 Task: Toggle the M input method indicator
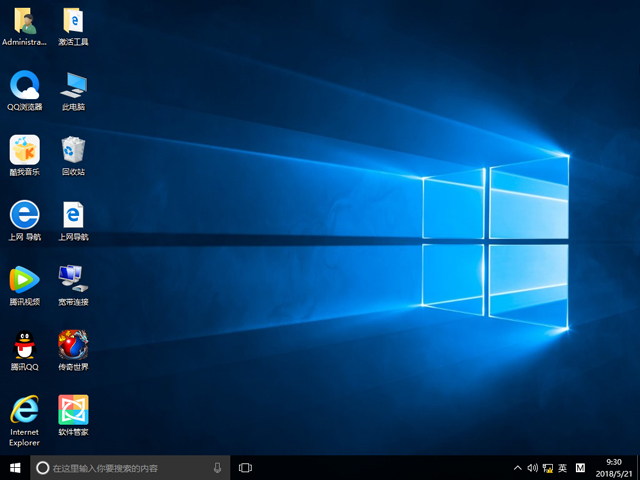click(x=580, y=468)
